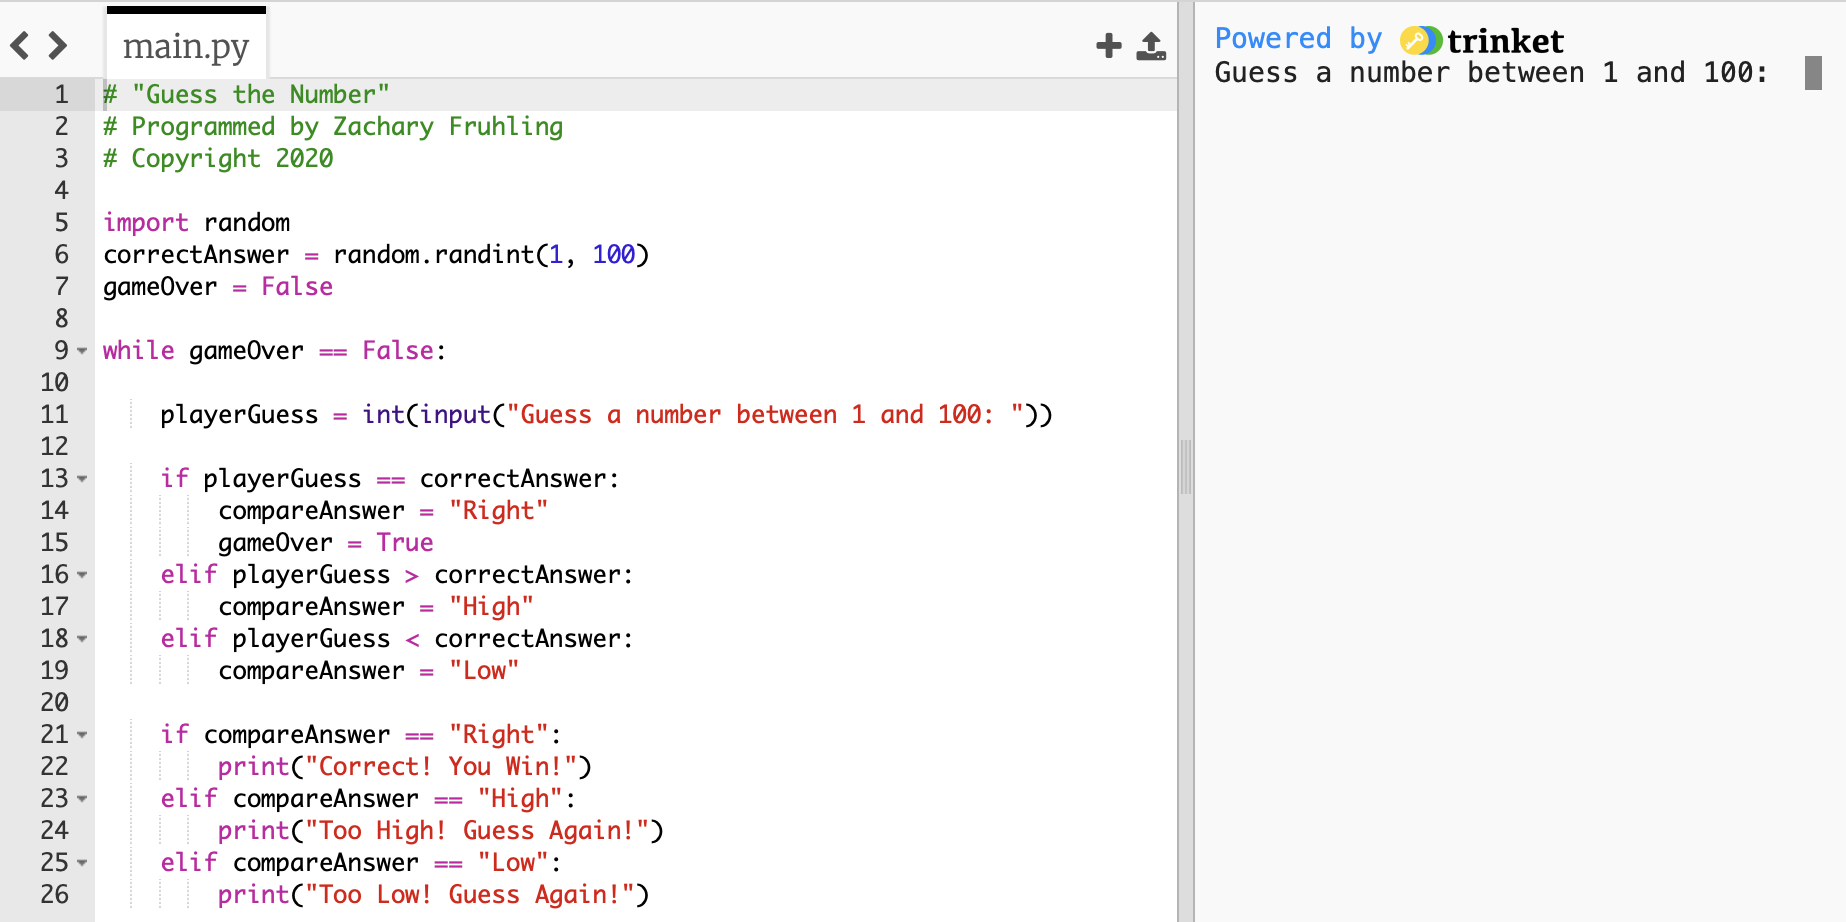Click the editor panel scrollbar
This screenshot has height=922, width=1846.
click(1186, 463)
